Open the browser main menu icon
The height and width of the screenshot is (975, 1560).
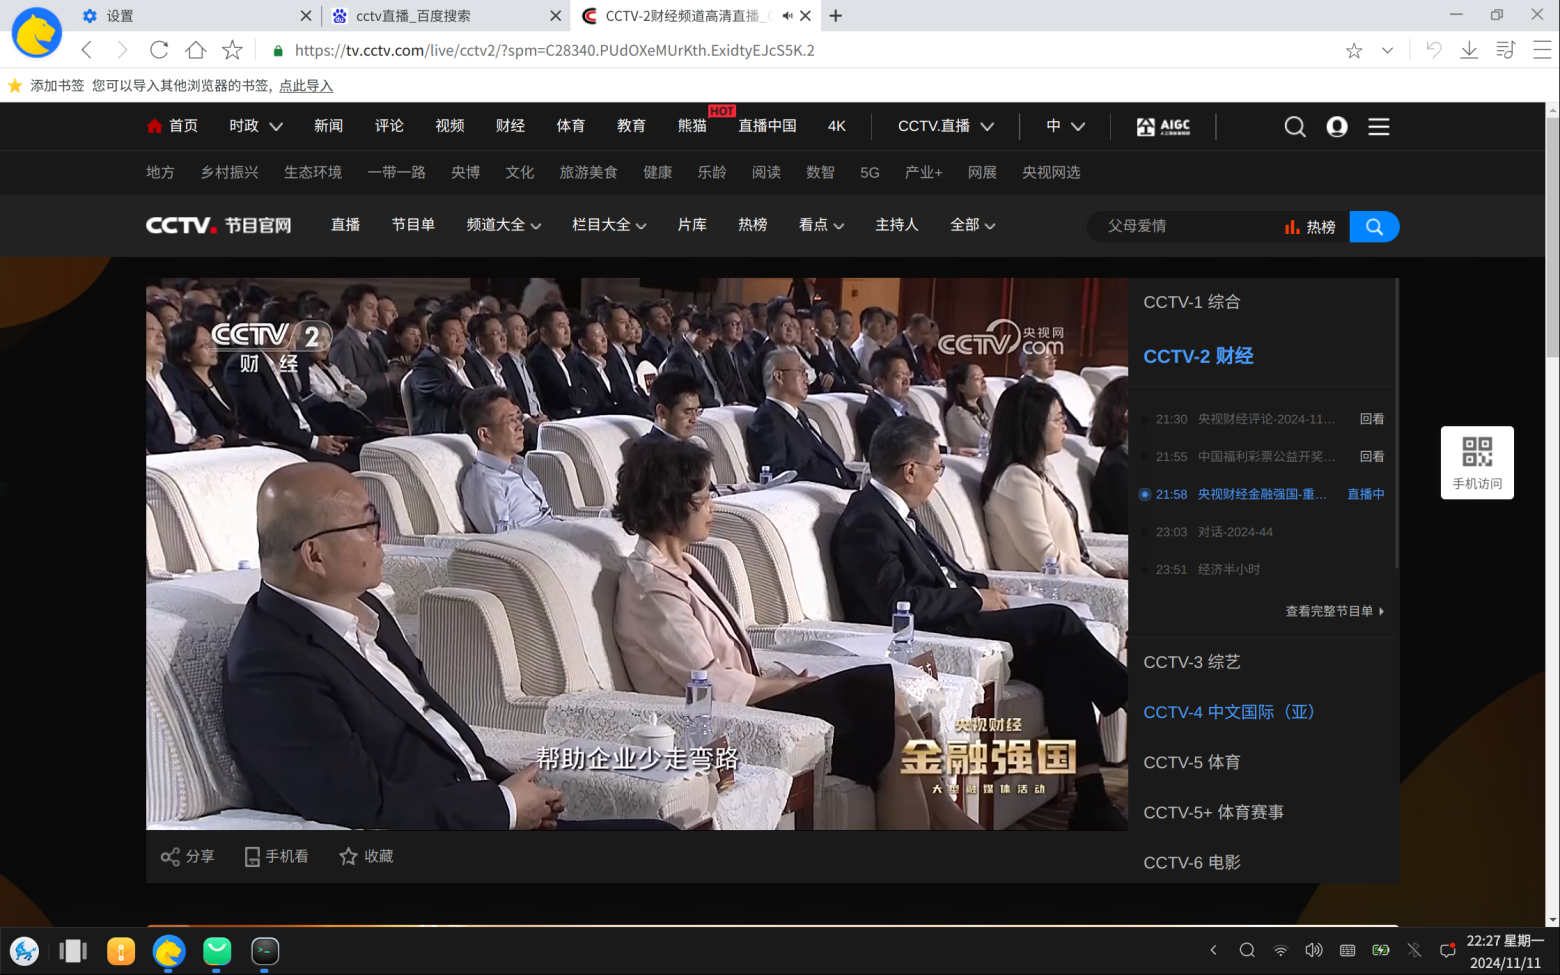tap(1542, 50)
